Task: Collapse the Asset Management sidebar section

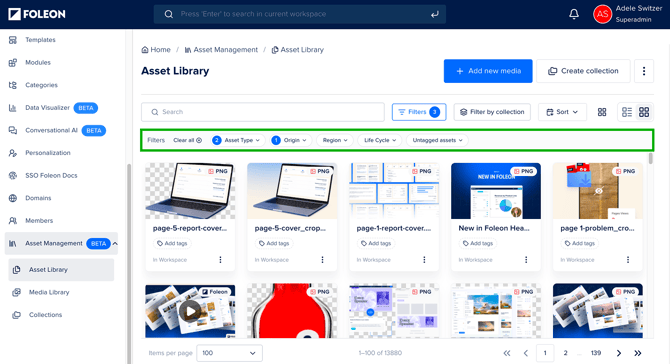Action: (115, 244)
